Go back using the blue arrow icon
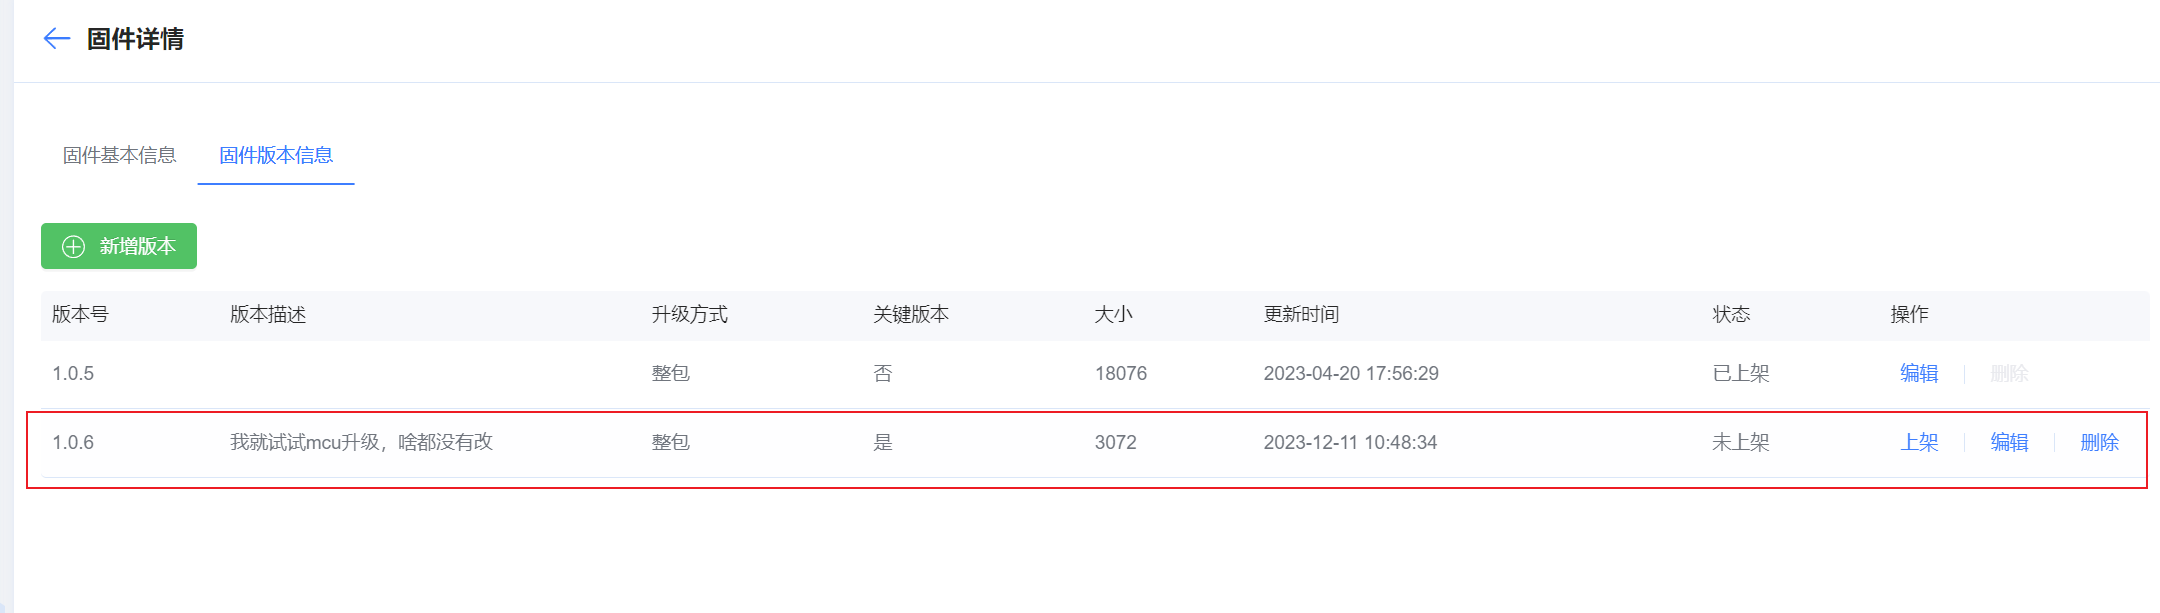Viewport: 2160px width, 613px height. tap(57, 39)
